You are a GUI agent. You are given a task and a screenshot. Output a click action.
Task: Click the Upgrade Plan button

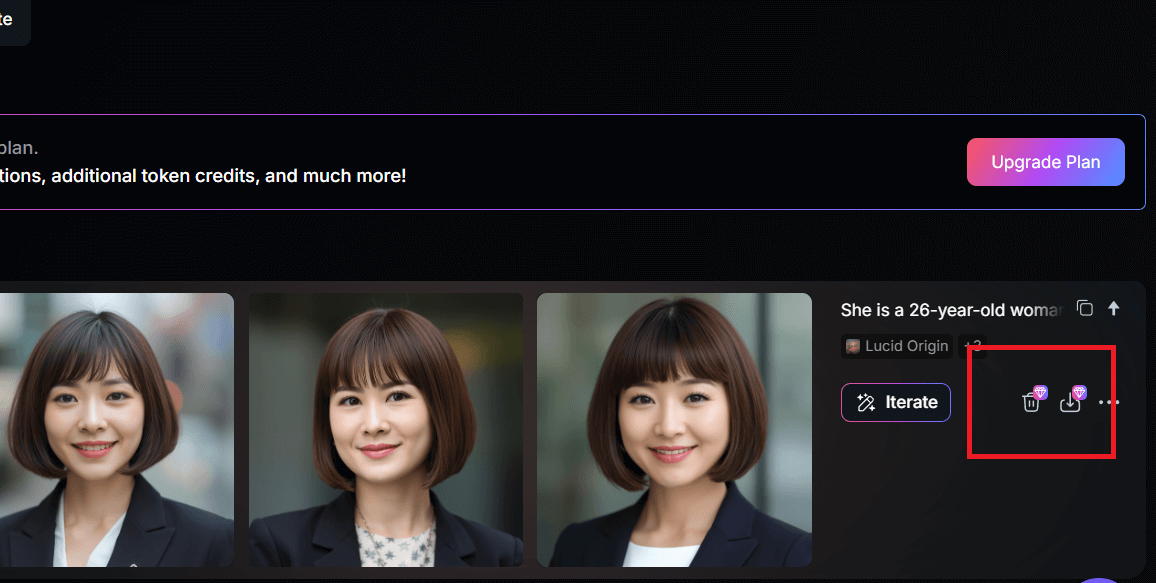coord(1045,162)
